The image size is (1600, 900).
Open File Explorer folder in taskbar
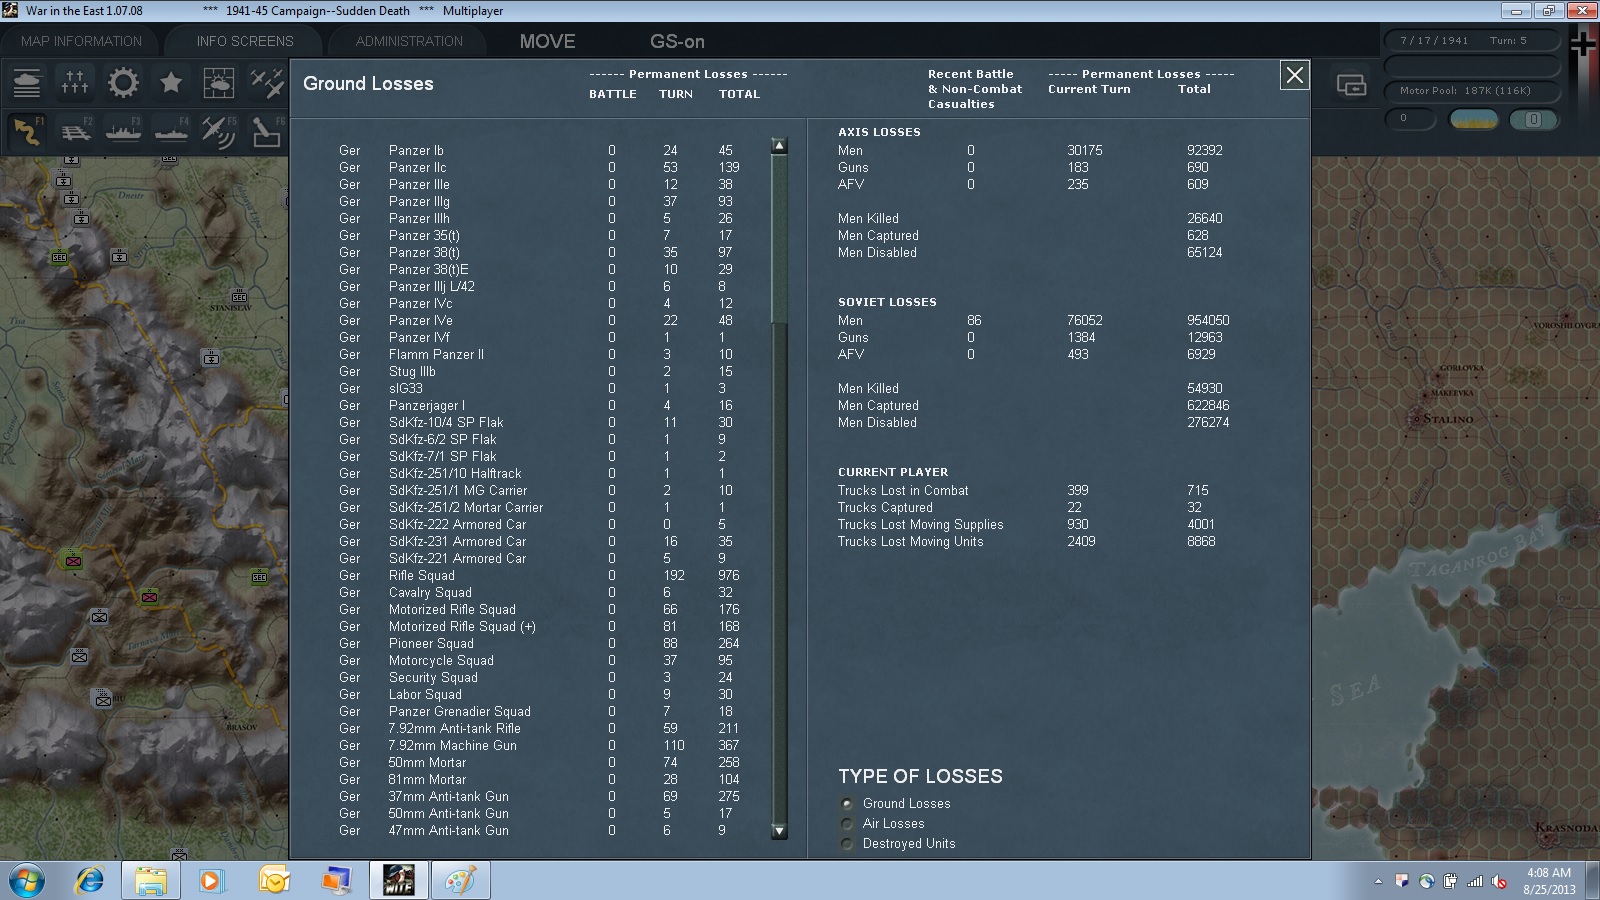click(x=151, y=881)
